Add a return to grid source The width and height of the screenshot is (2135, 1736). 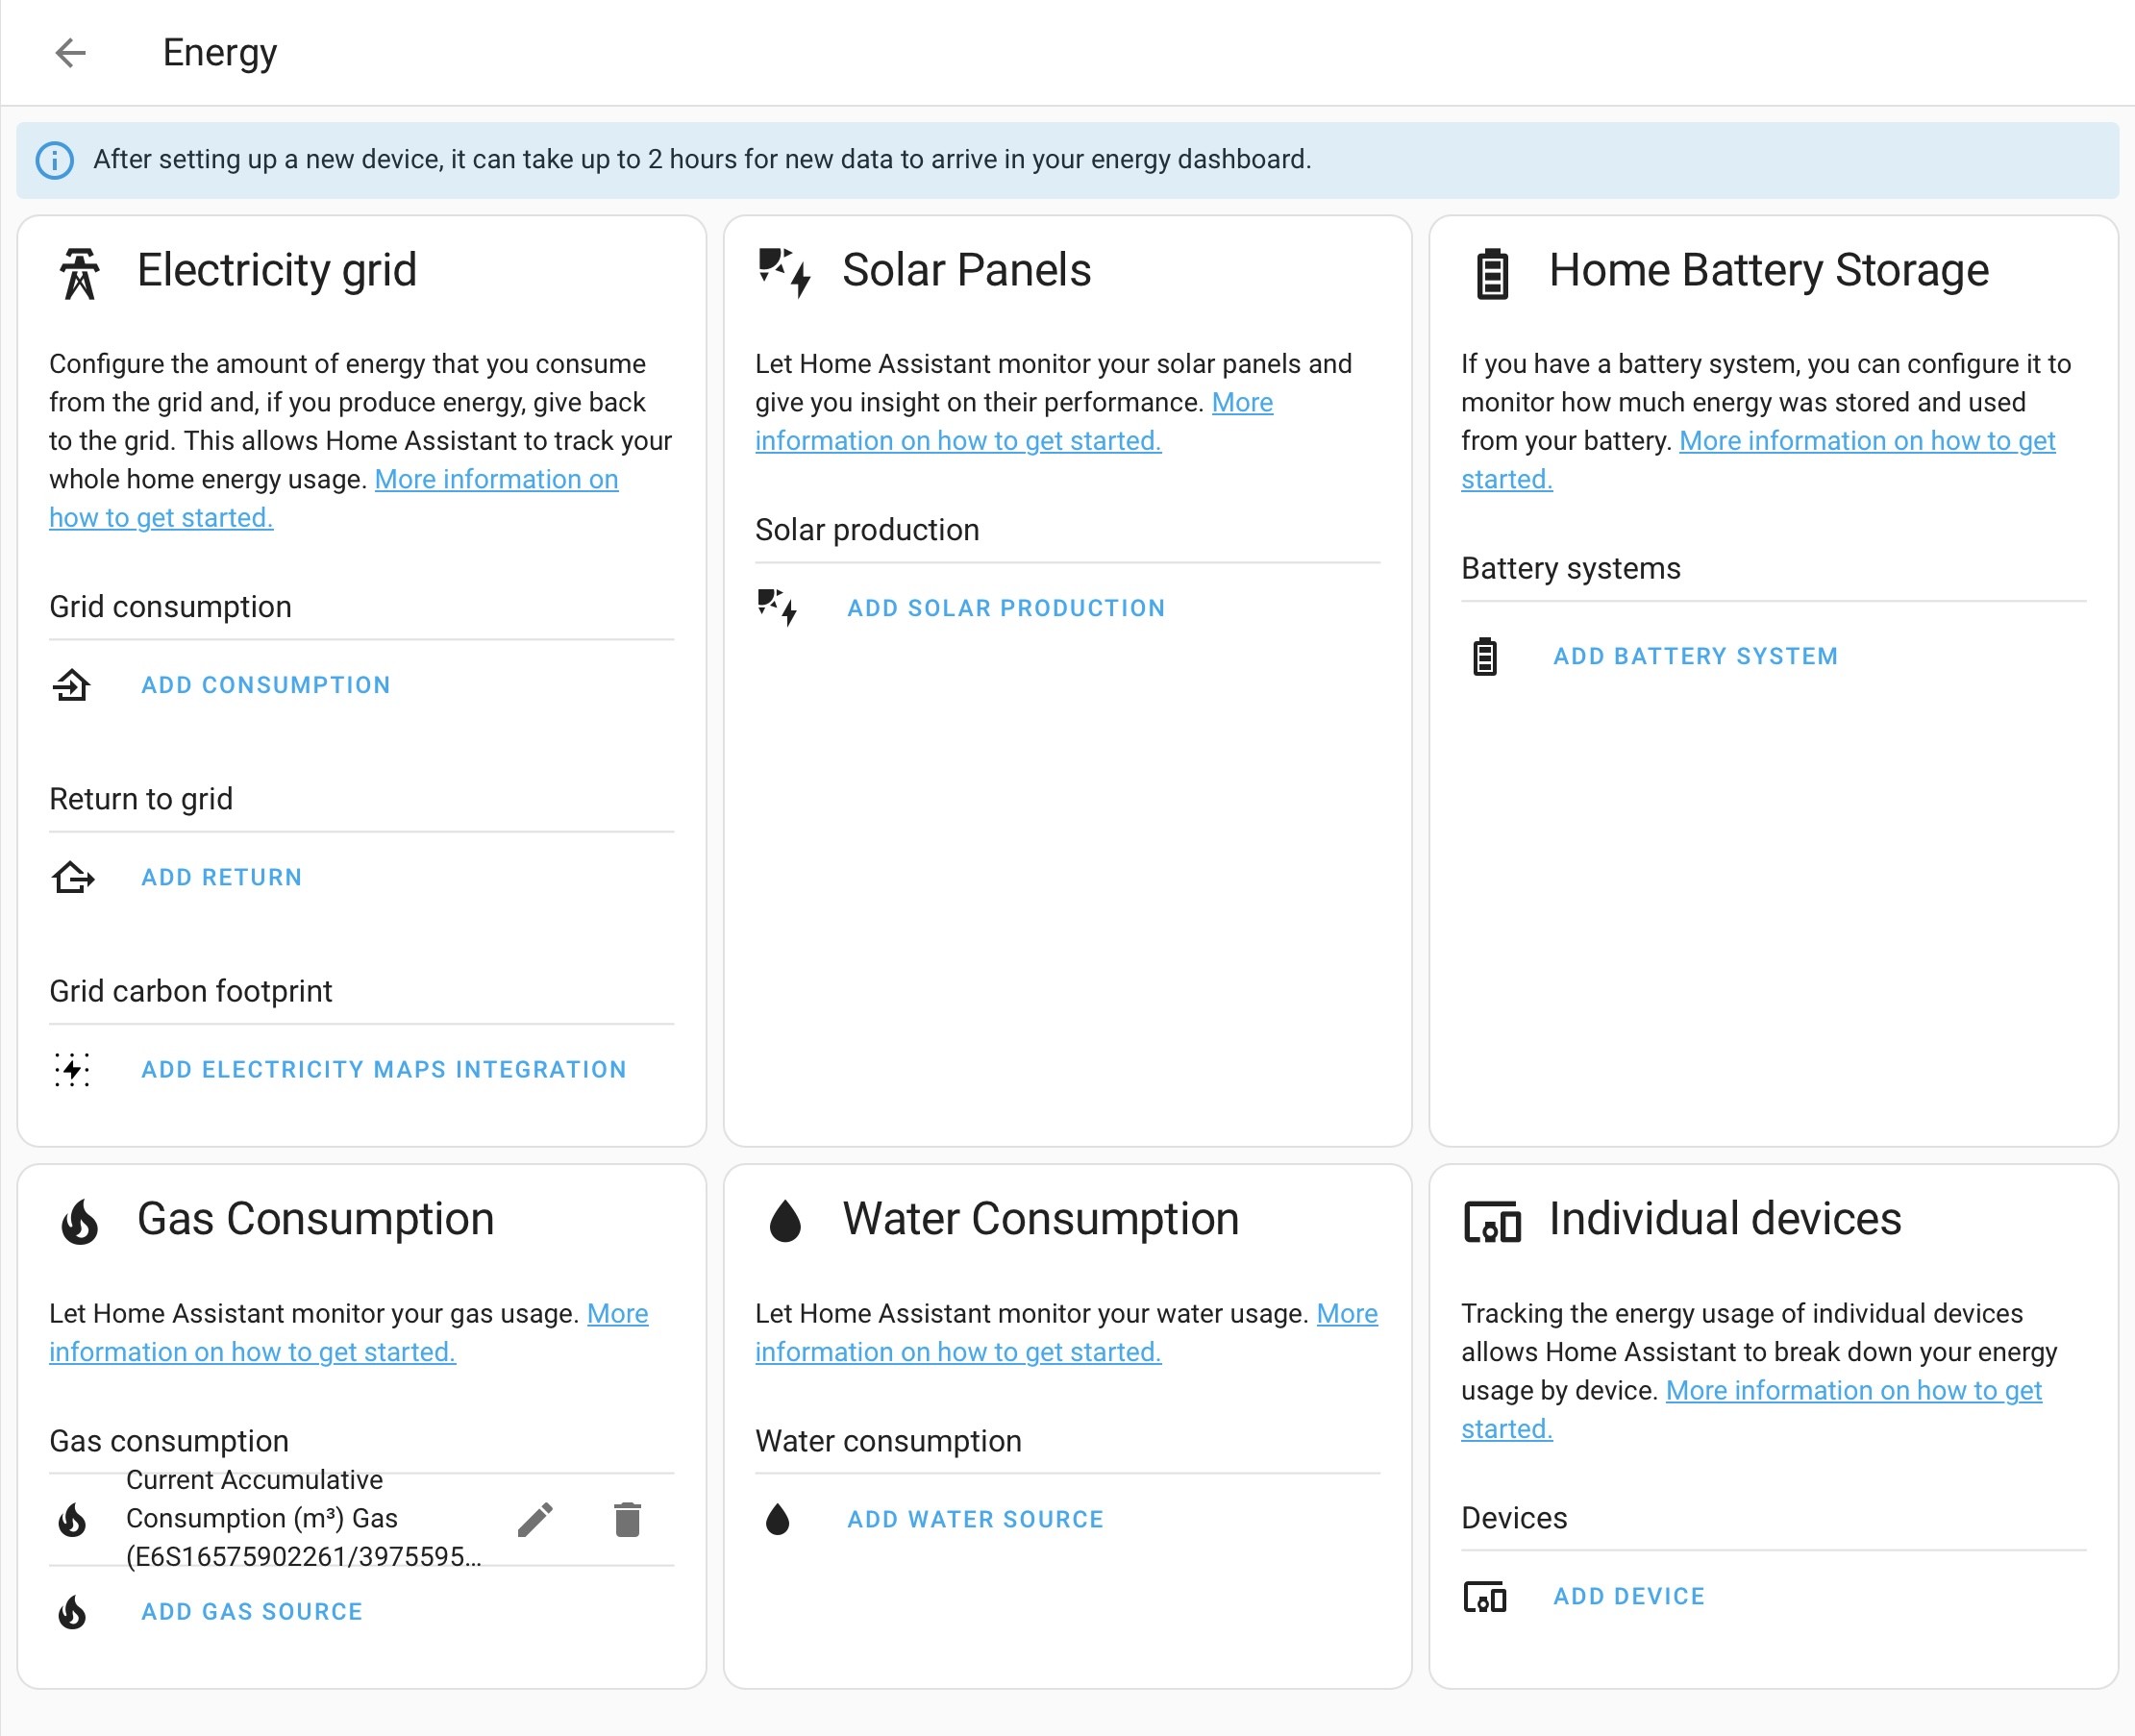pyautogui.click(x=222, y=877)
